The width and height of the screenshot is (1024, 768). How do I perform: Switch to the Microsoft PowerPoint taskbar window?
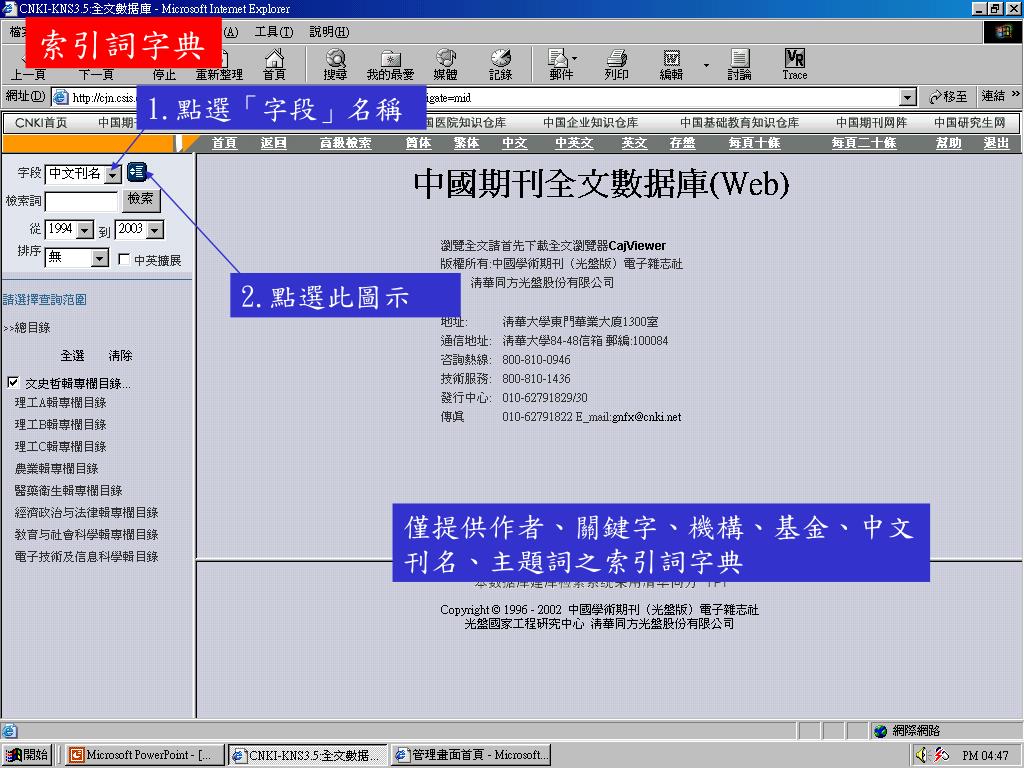(x=144, y=755)
